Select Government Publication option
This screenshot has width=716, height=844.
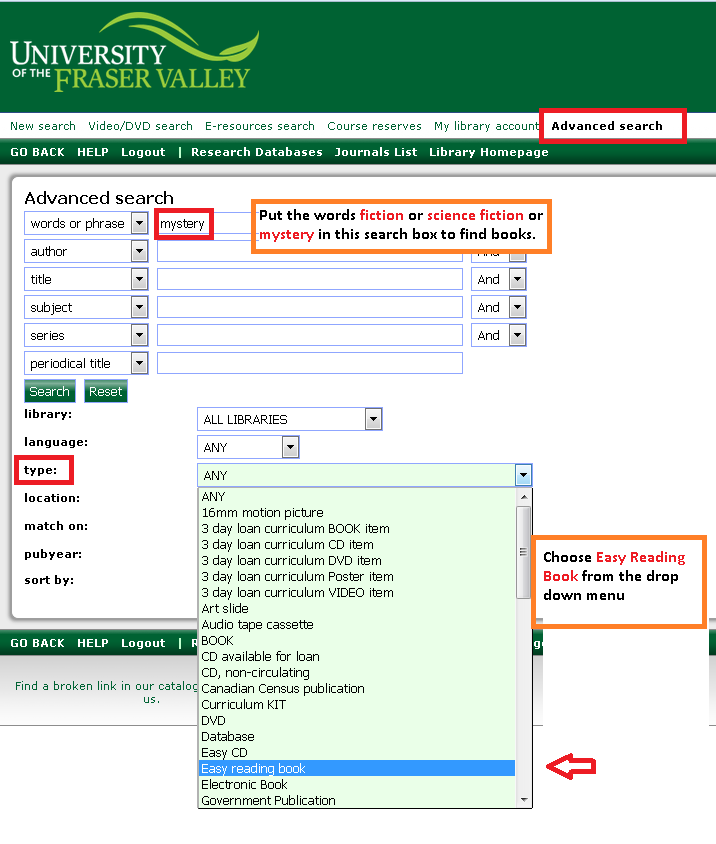pos(357,800)
